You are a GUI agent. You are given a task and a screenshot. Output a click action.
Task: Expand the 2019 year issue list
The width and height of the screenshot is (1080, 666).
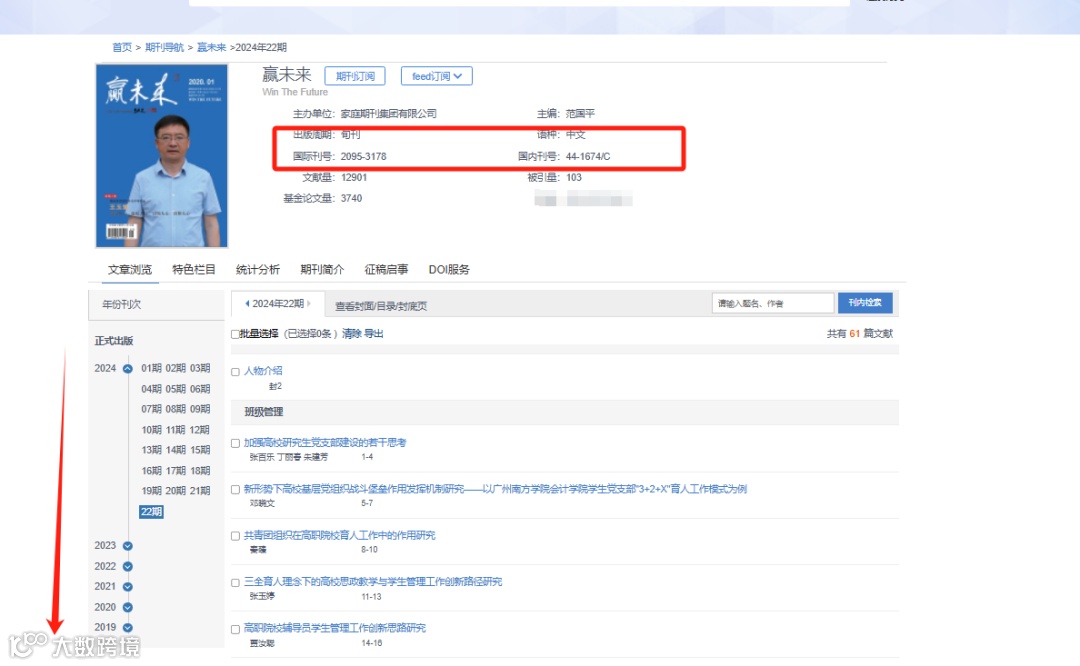pos(127,627)
